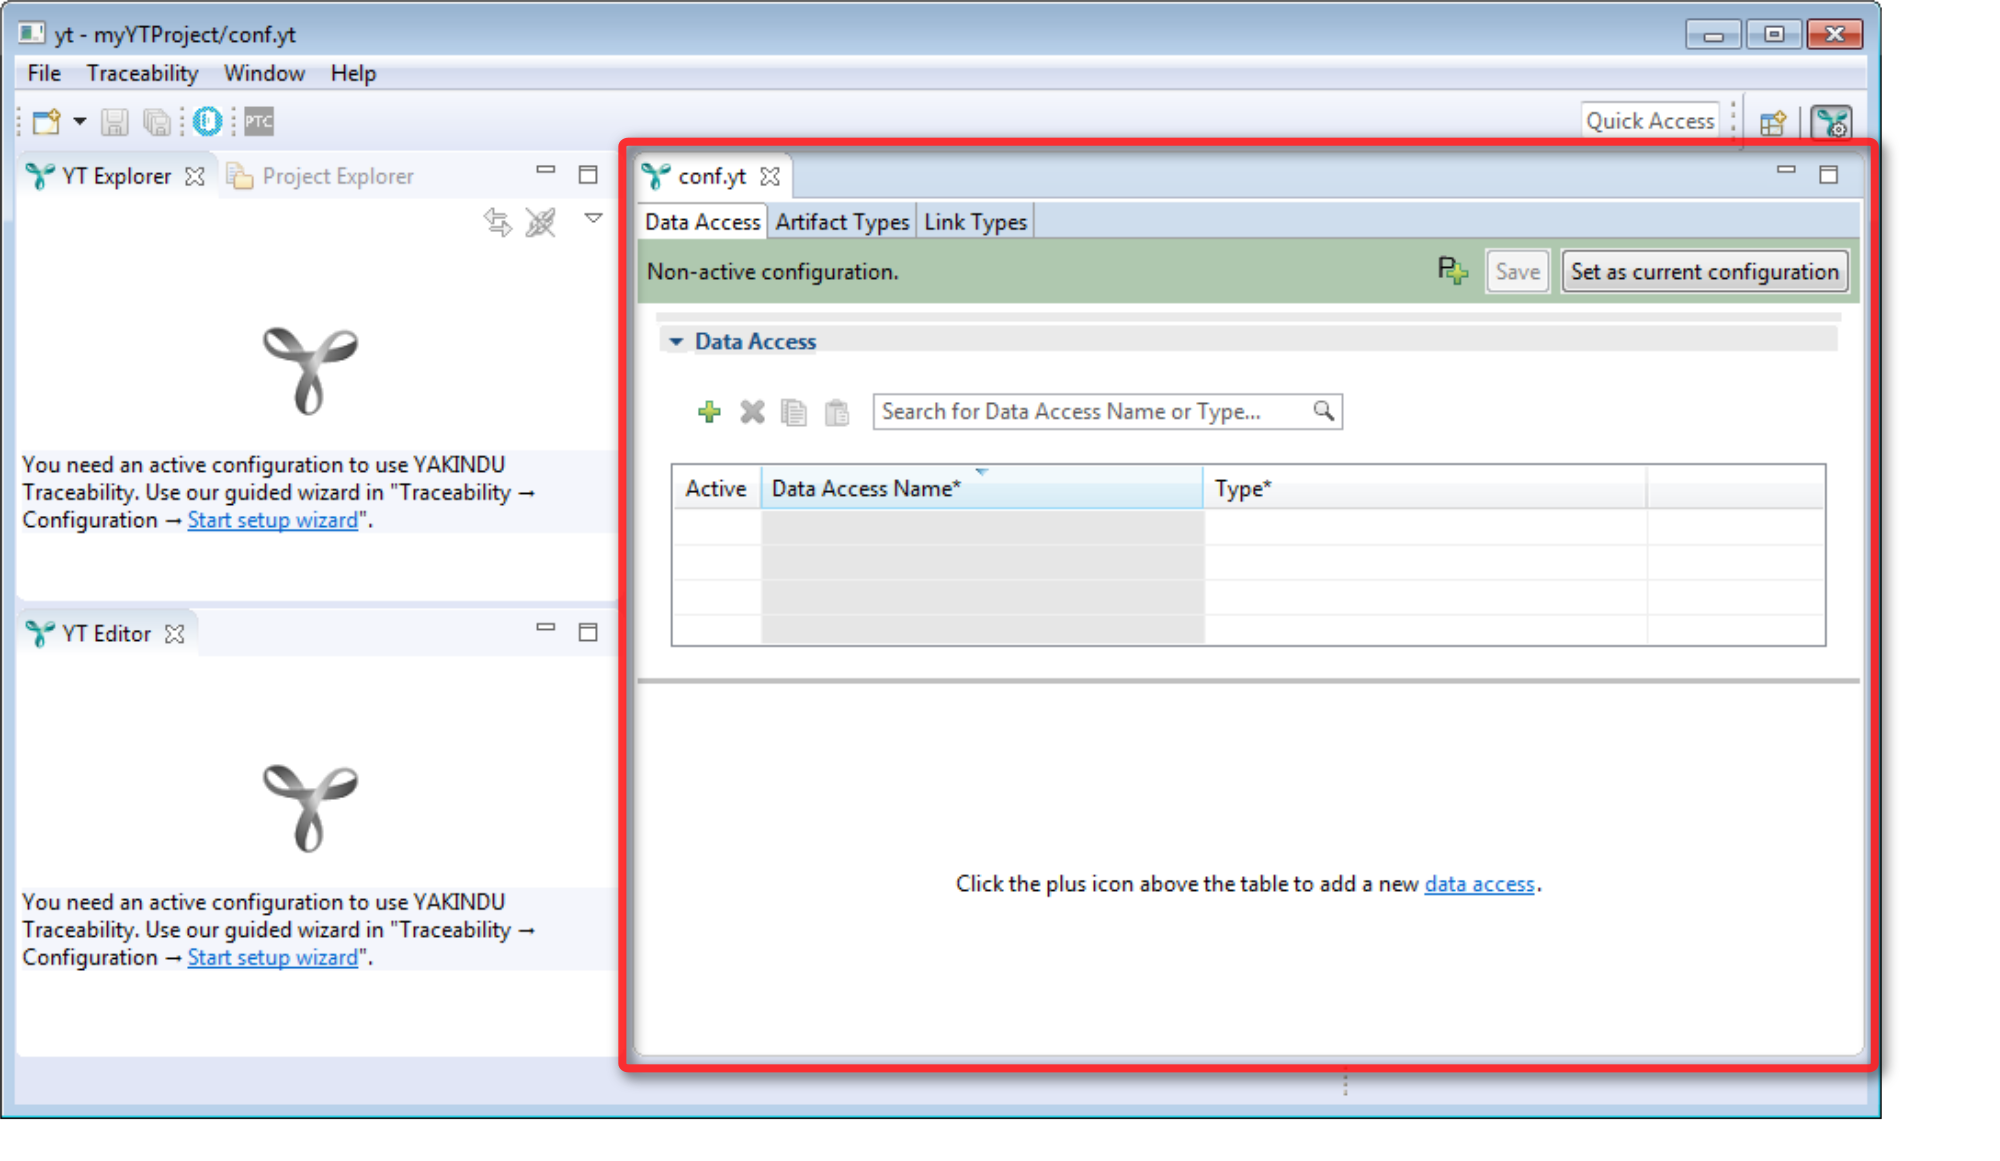This screenshot has height=1161, width=2000.
Task: Select the Save All toolbar icon
Action: [x=156, y=121]
